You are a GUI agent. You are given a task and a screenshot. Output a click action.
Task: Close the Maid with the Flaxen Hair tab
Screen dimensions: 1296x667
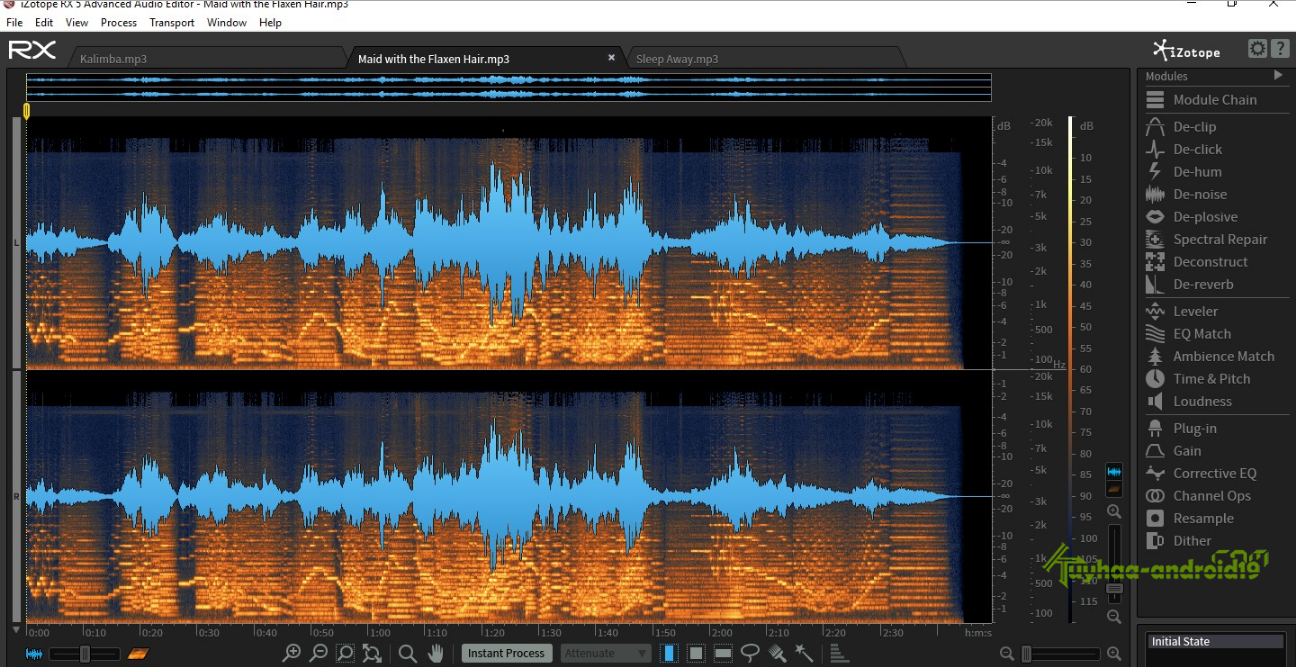pyautogui.click(x=612, y=58)
